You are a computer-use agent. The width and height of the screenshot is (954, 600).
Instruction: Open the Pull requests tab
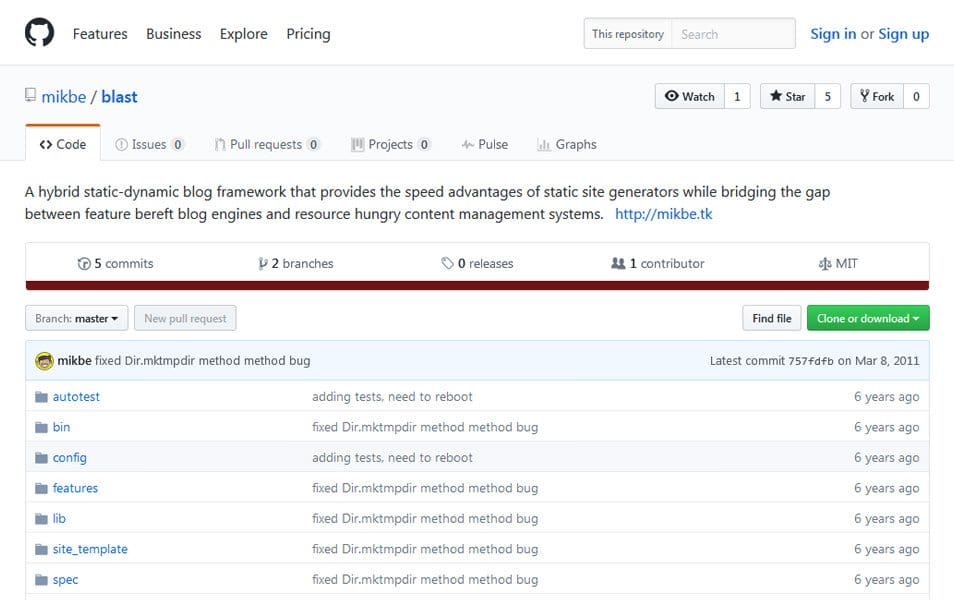click(x=266, y=144)
